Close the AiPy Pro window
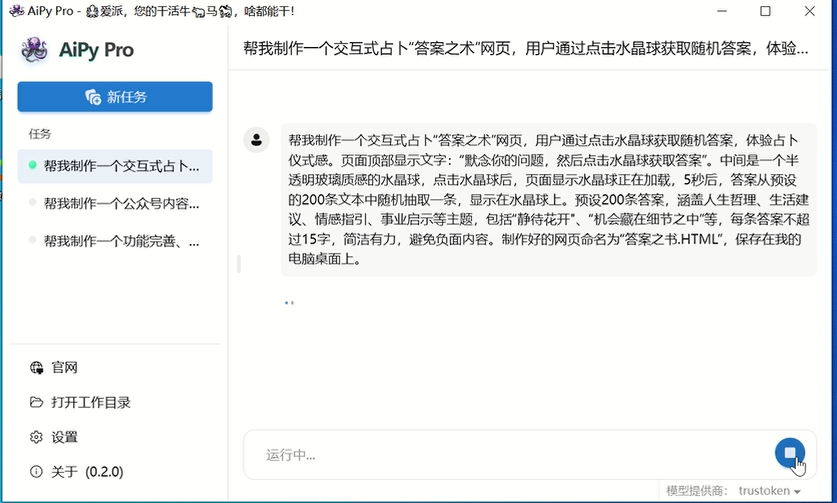837x503 pixels. point(809,11)
